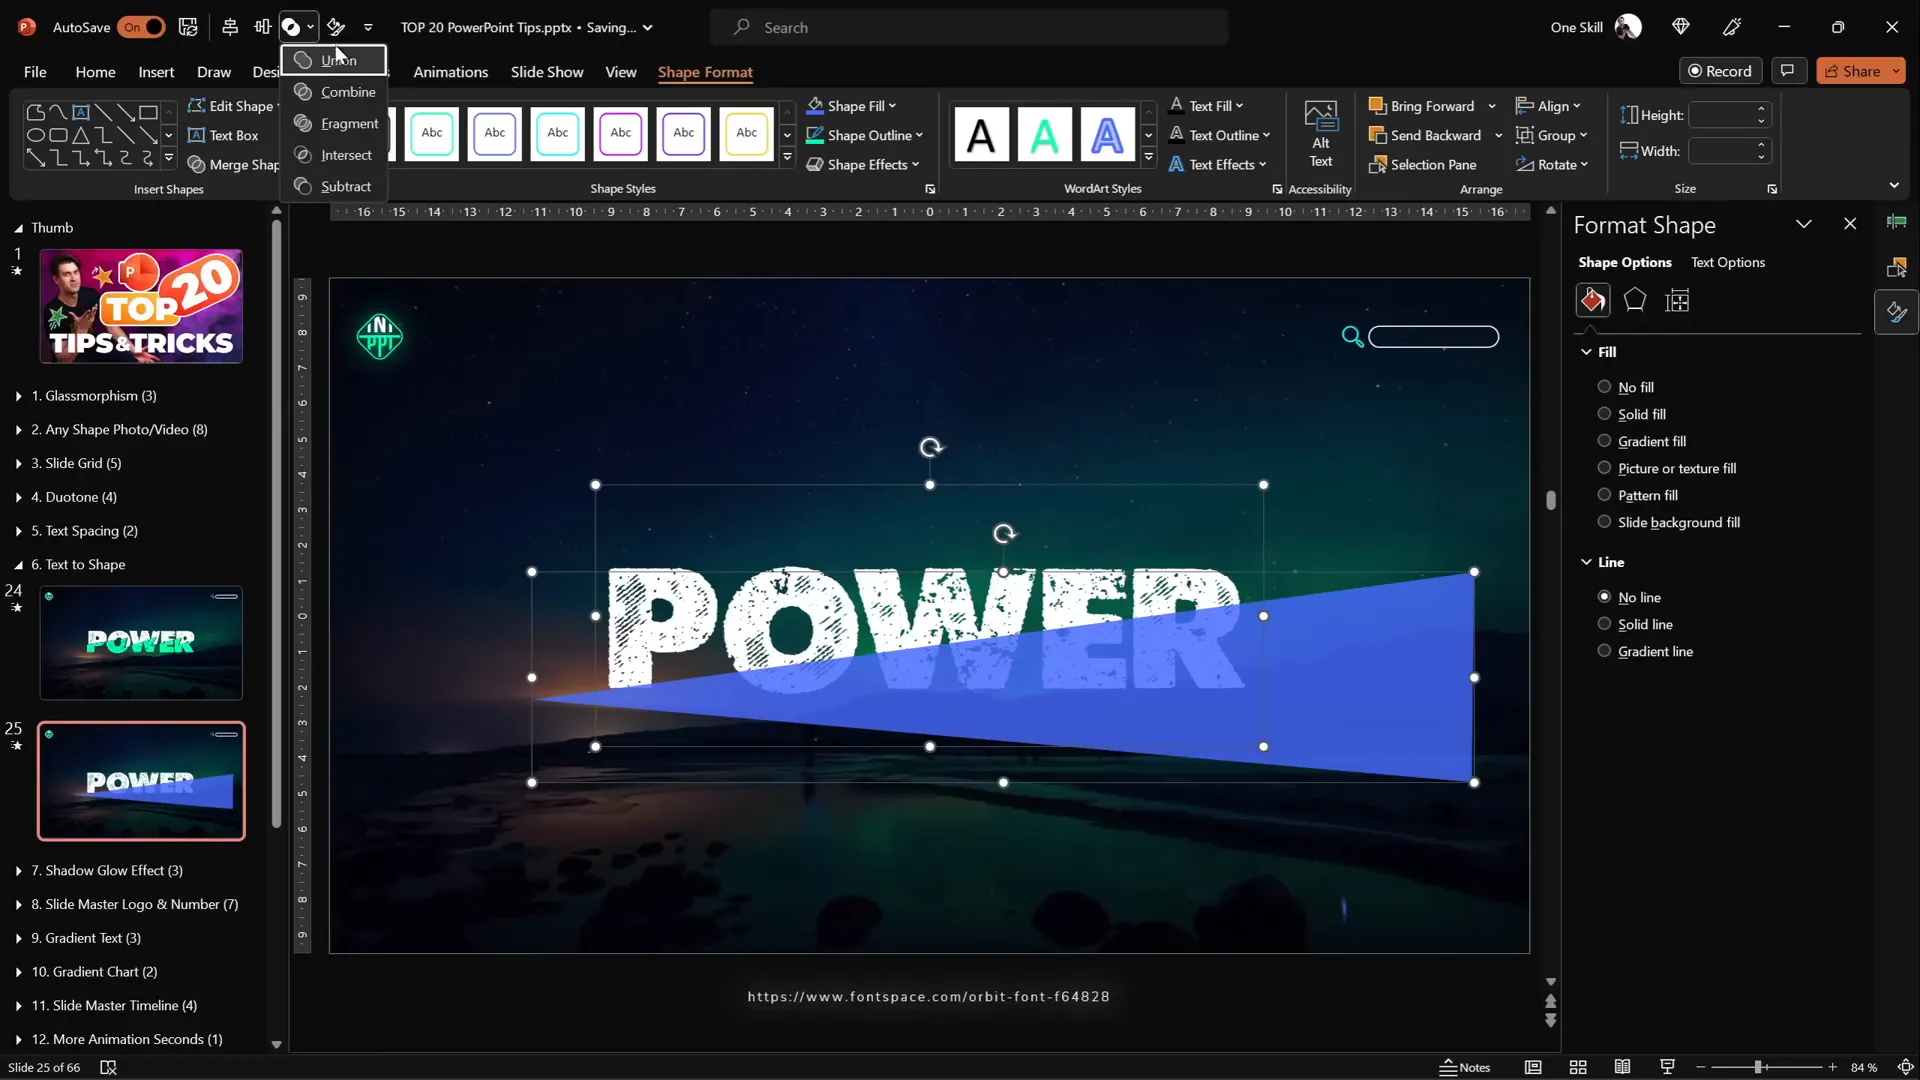Click the Search box
The image size is (1920, 1080).
968,27
